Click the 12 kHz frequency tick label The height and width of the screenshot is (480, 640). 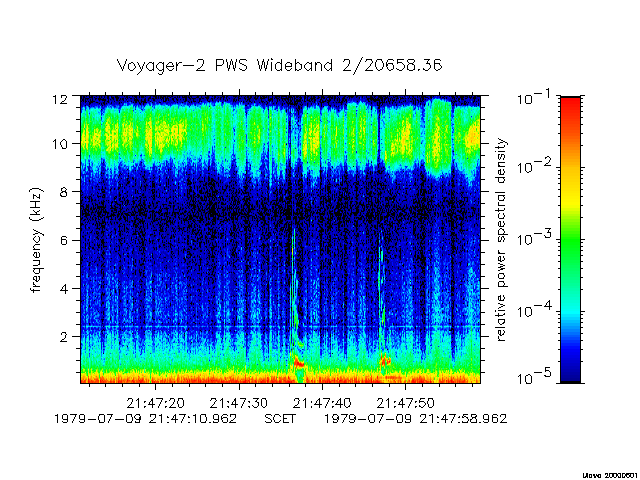pos(60,99)
